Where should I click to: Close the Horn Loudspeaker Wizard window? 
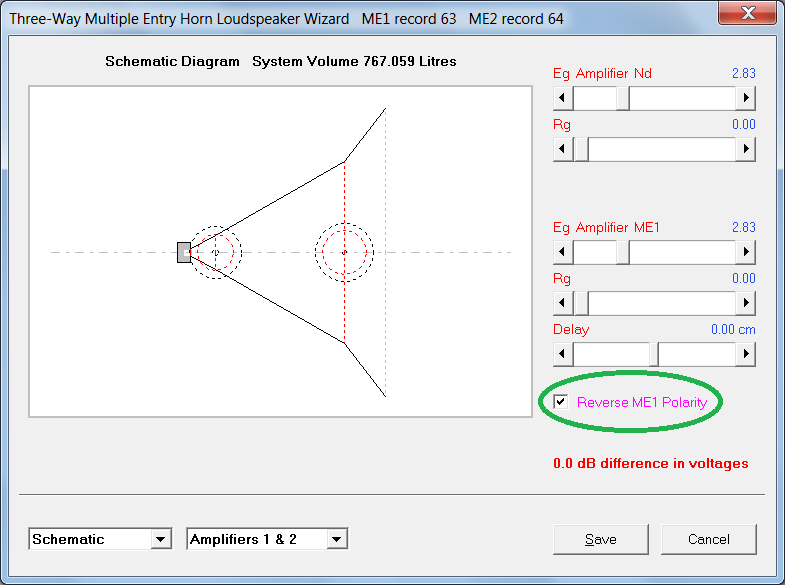(747, 12)
